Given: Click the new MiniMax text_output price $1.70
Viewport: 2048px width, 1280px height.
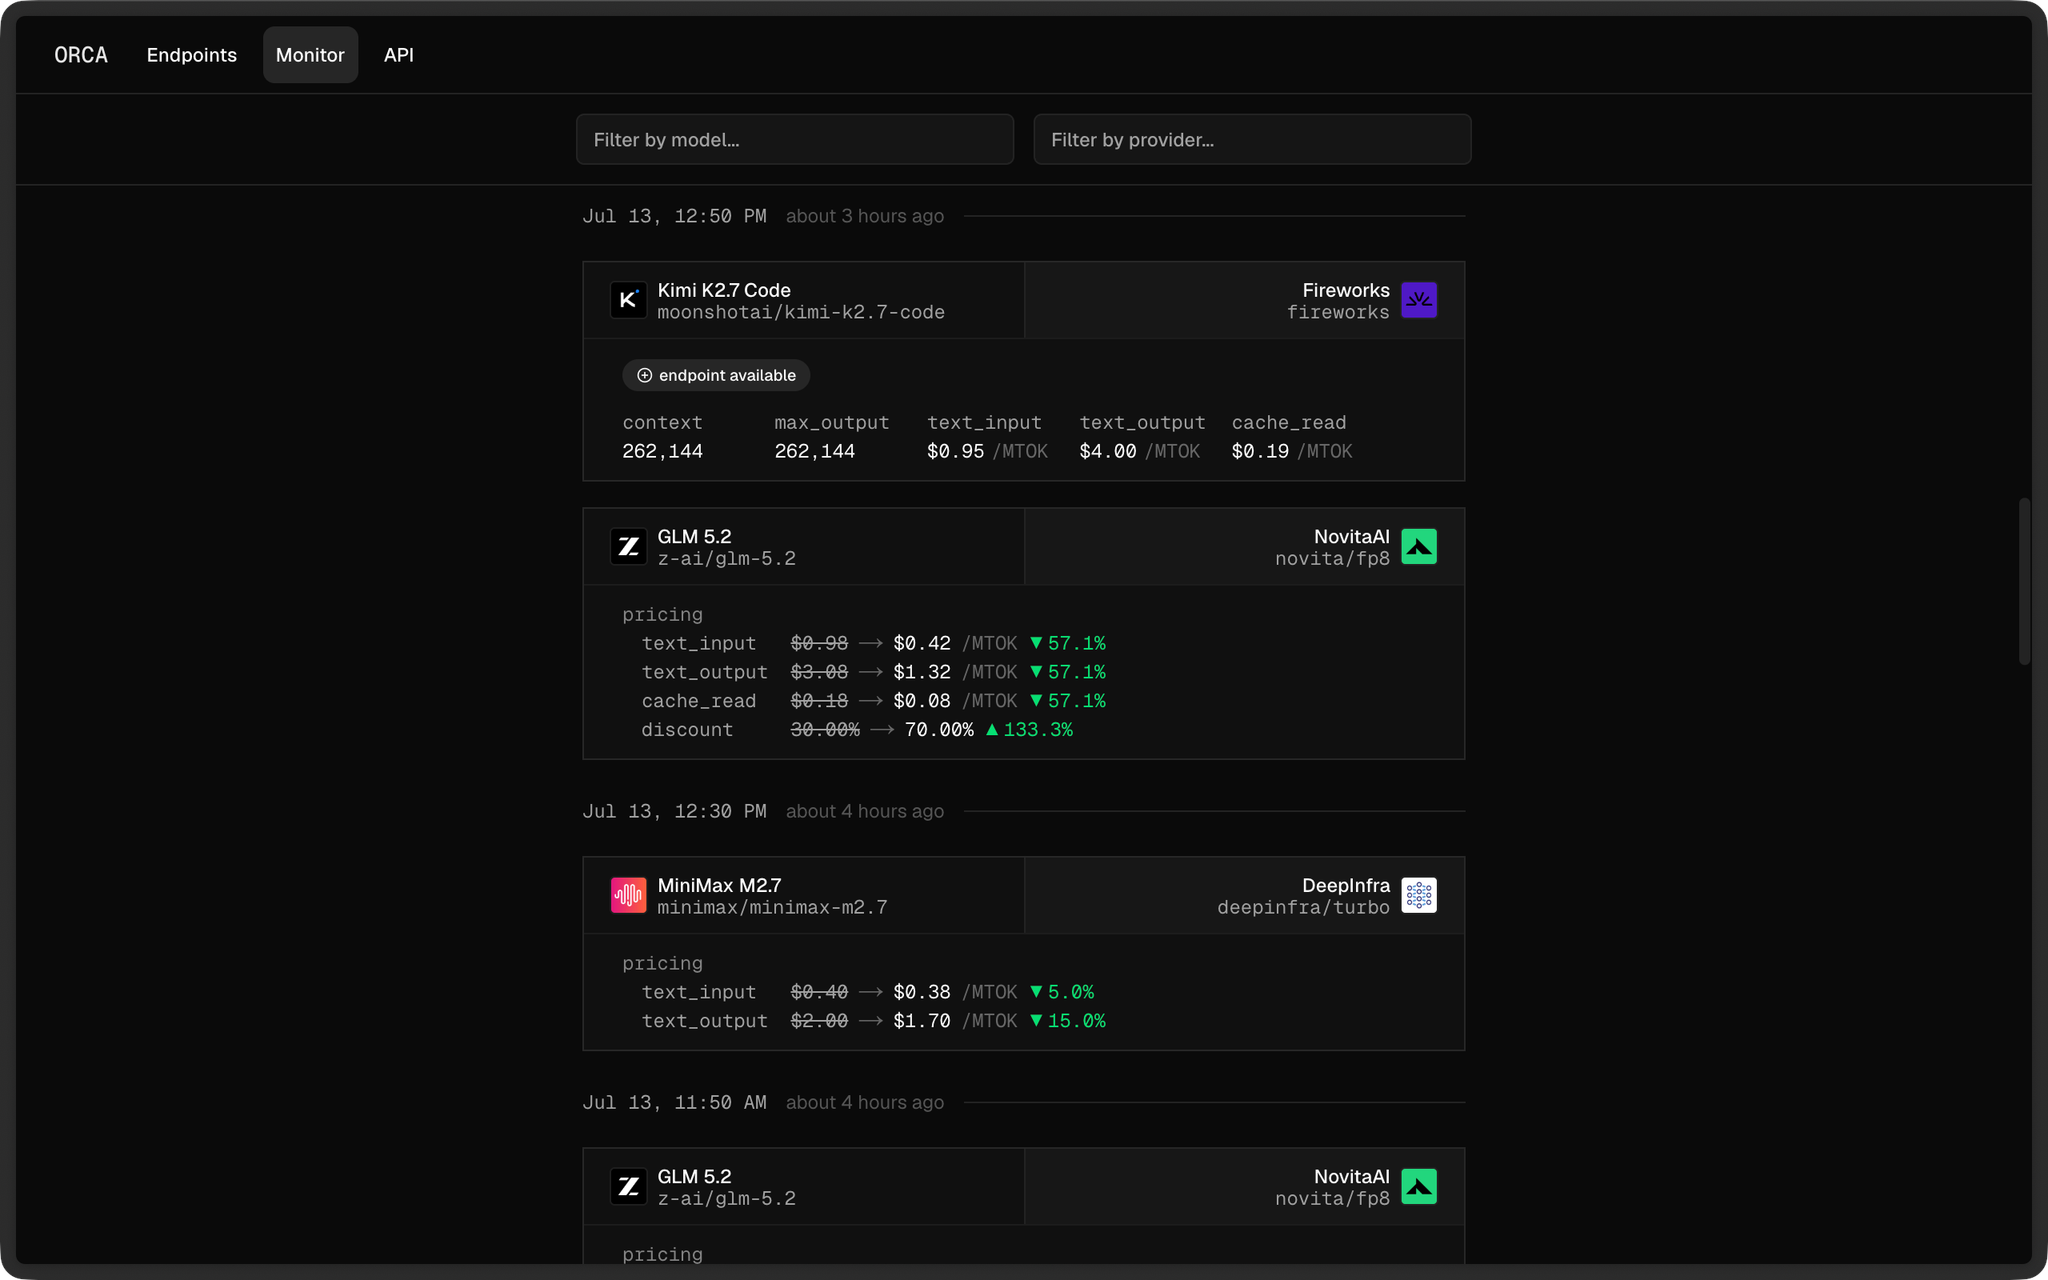Looking at the screenshot, I should 922,1022.
